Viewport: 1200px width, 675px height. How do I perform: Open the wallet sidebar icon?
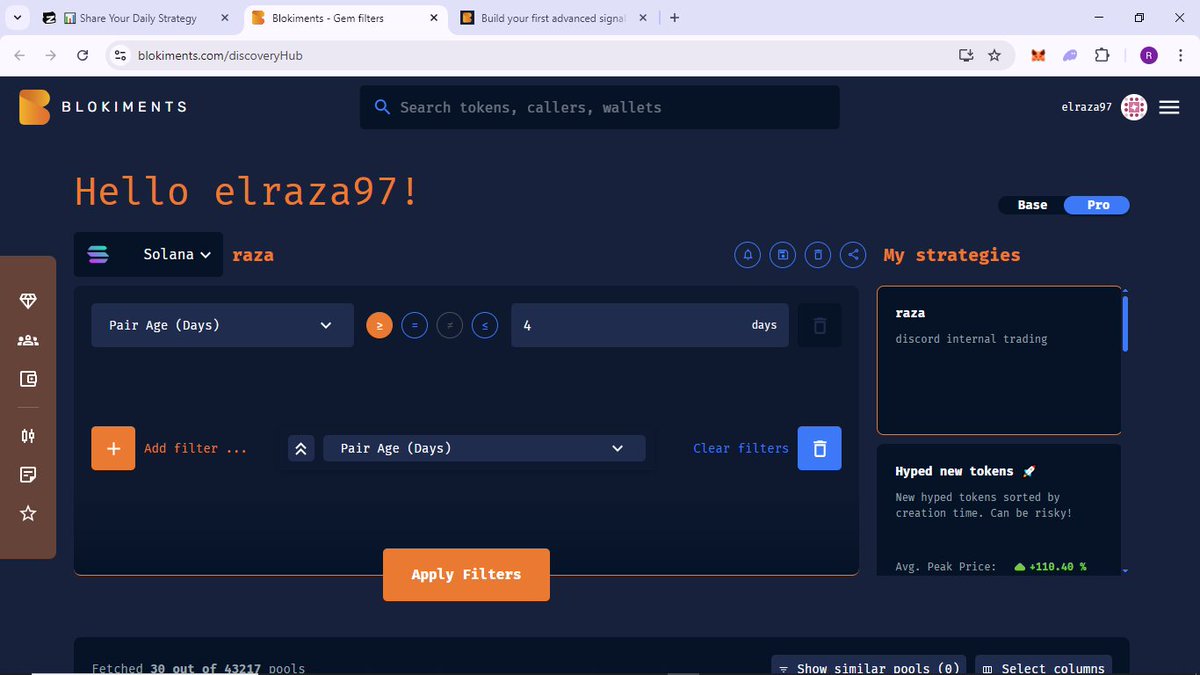[28, 379]
